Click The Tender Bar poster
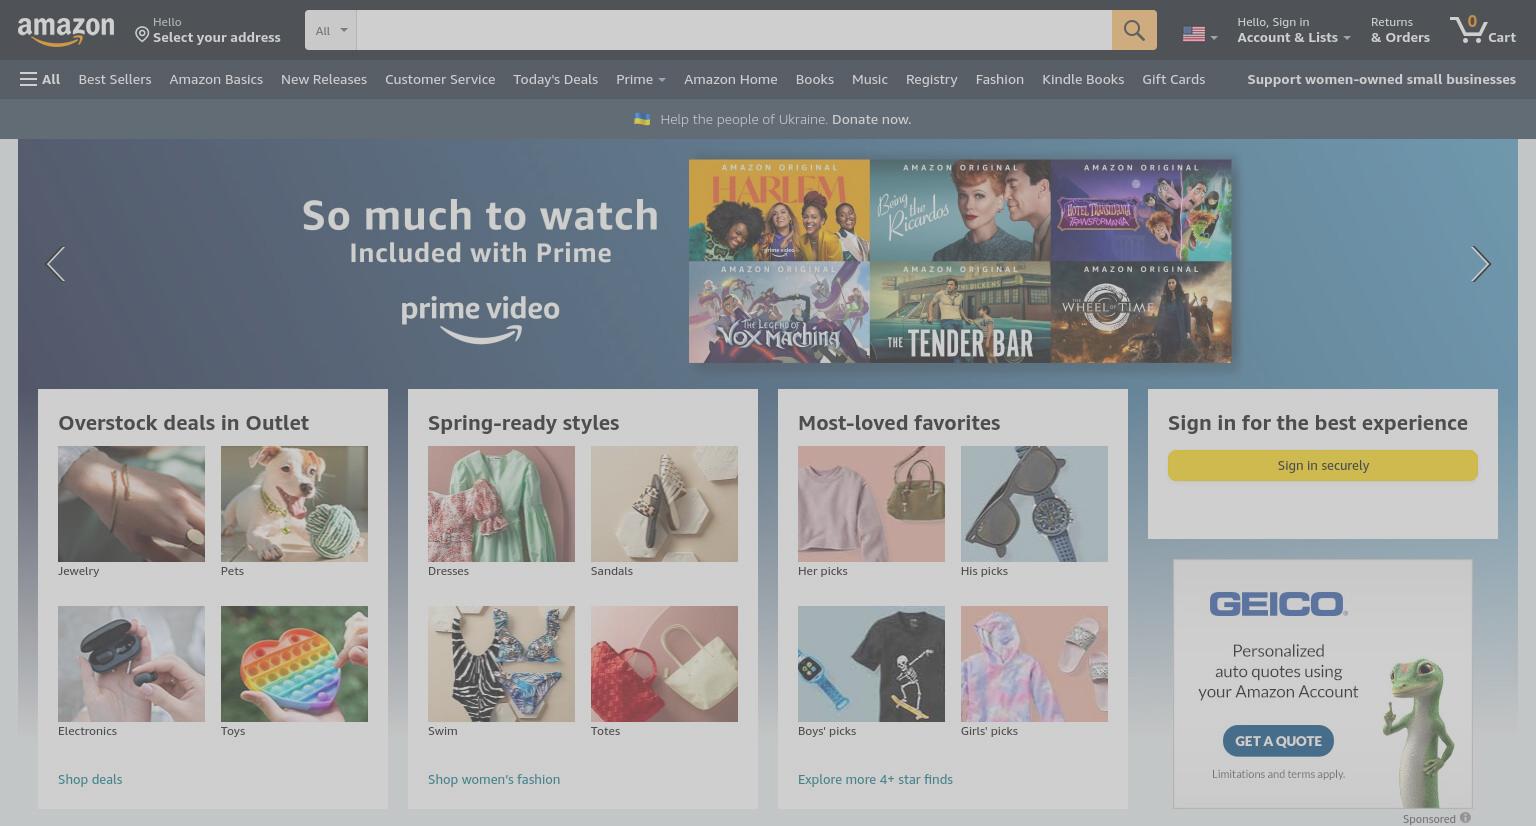Image resolution: width=1536 pixels, height=826 pixels. (960, 312)
